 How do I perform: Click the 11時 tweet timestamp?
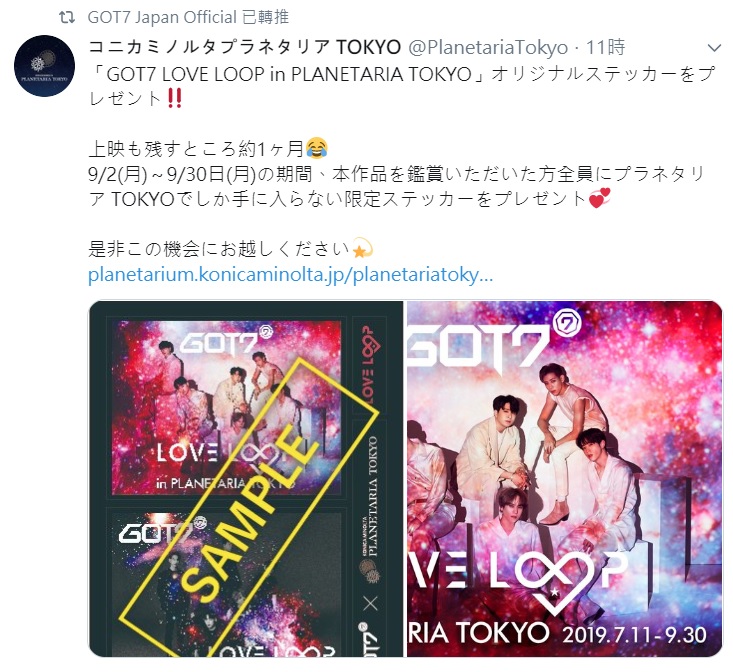point(605,47)
